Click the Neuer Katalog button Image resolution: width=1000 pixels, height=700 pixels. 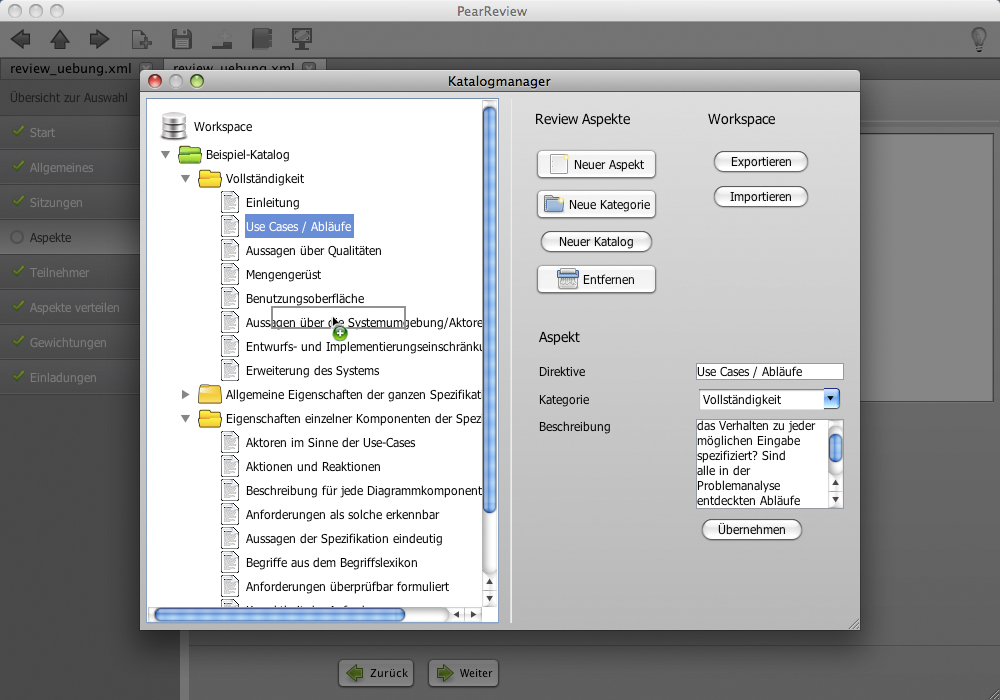(x=596, y=242)
